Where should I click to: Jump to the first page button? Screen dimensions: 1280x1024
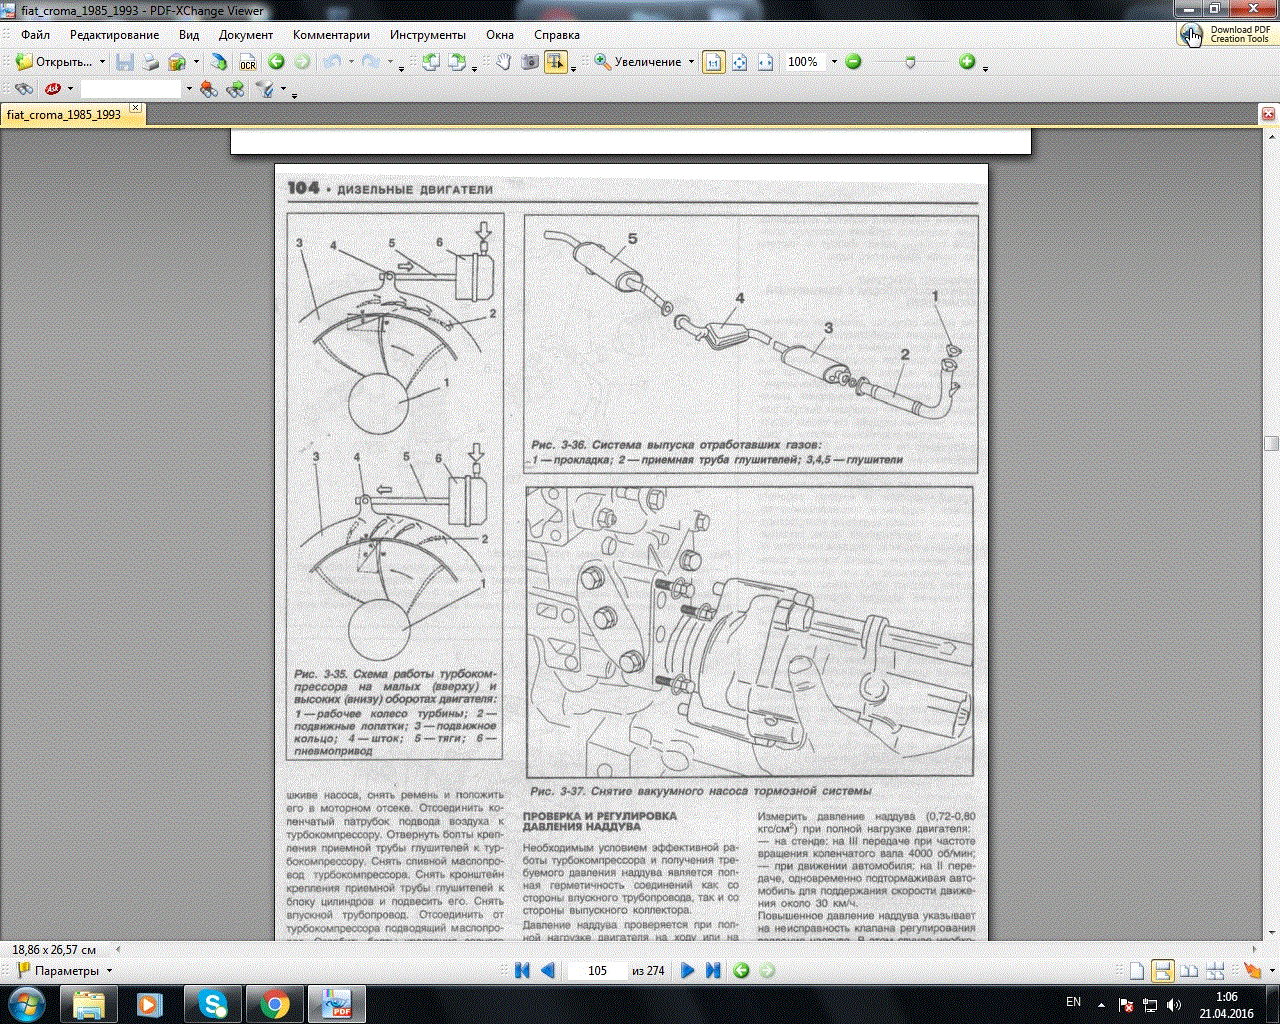click(521, 970)
